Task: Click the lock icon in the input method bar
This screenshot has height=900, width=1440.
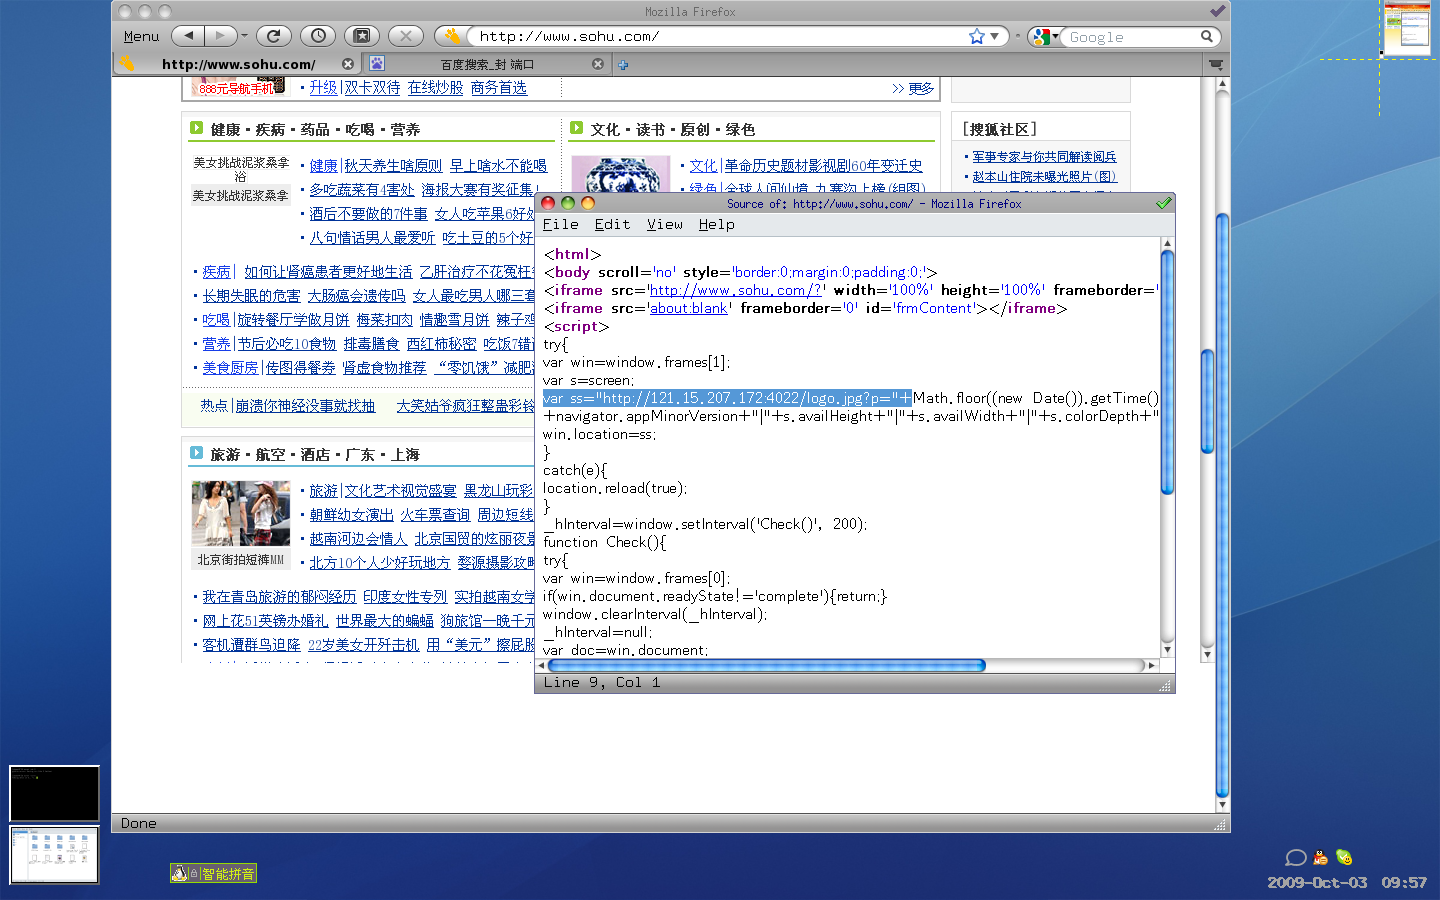Action: (x=194, y=874)
